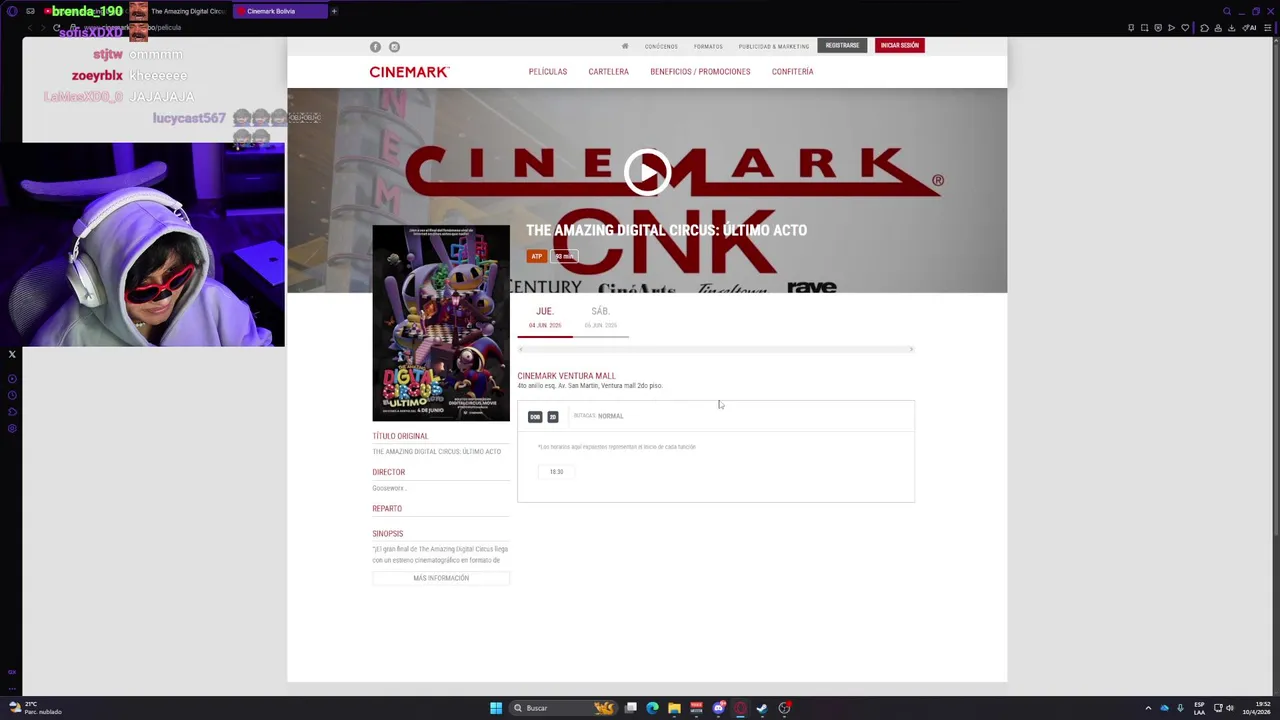This screenshot has width=1280, height=720.
Task: Open Publicidad & Marketing link
Action: (774, 46)
